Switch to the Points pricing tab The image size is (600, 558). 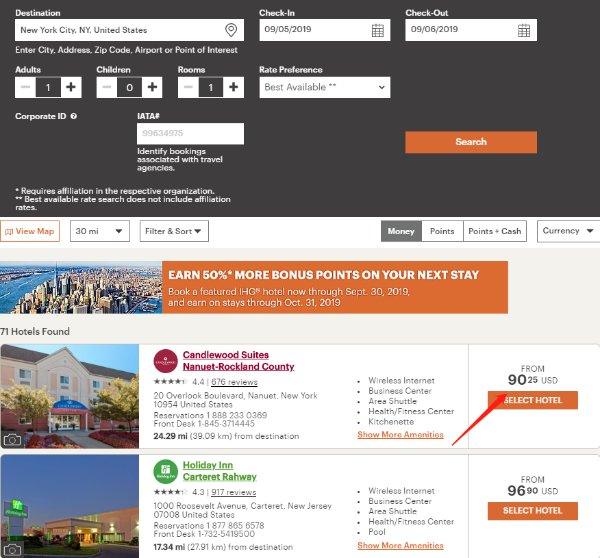pyautogui.click(x=442, y=231)
